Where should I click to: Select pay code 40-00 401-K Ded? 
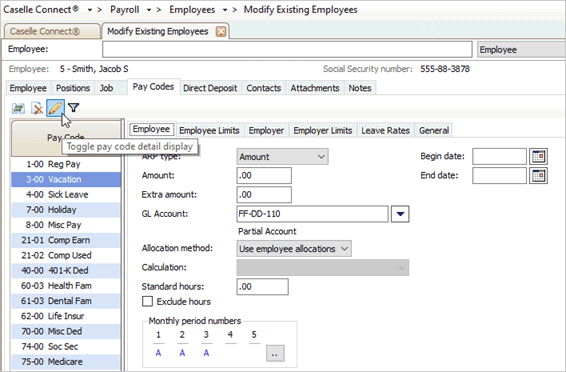click(66, 270)
